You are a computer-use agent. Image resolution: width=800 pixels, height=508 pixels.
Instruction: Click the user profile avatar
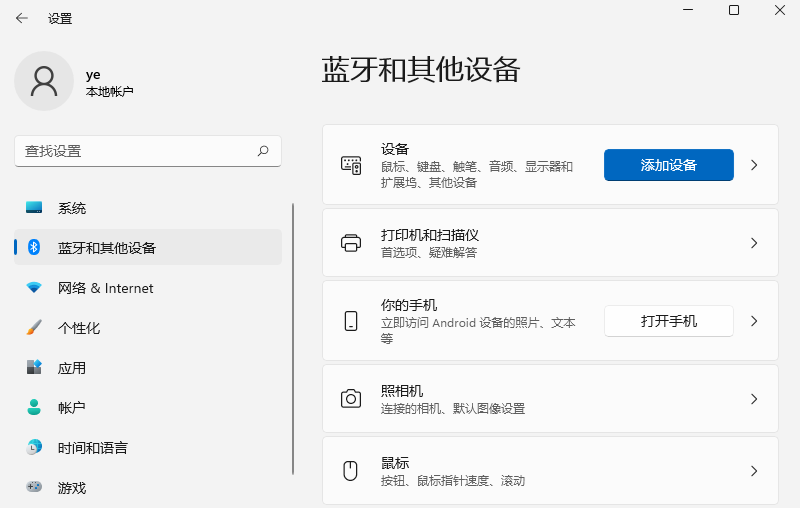pyautogui.click(x=44, y=81)
